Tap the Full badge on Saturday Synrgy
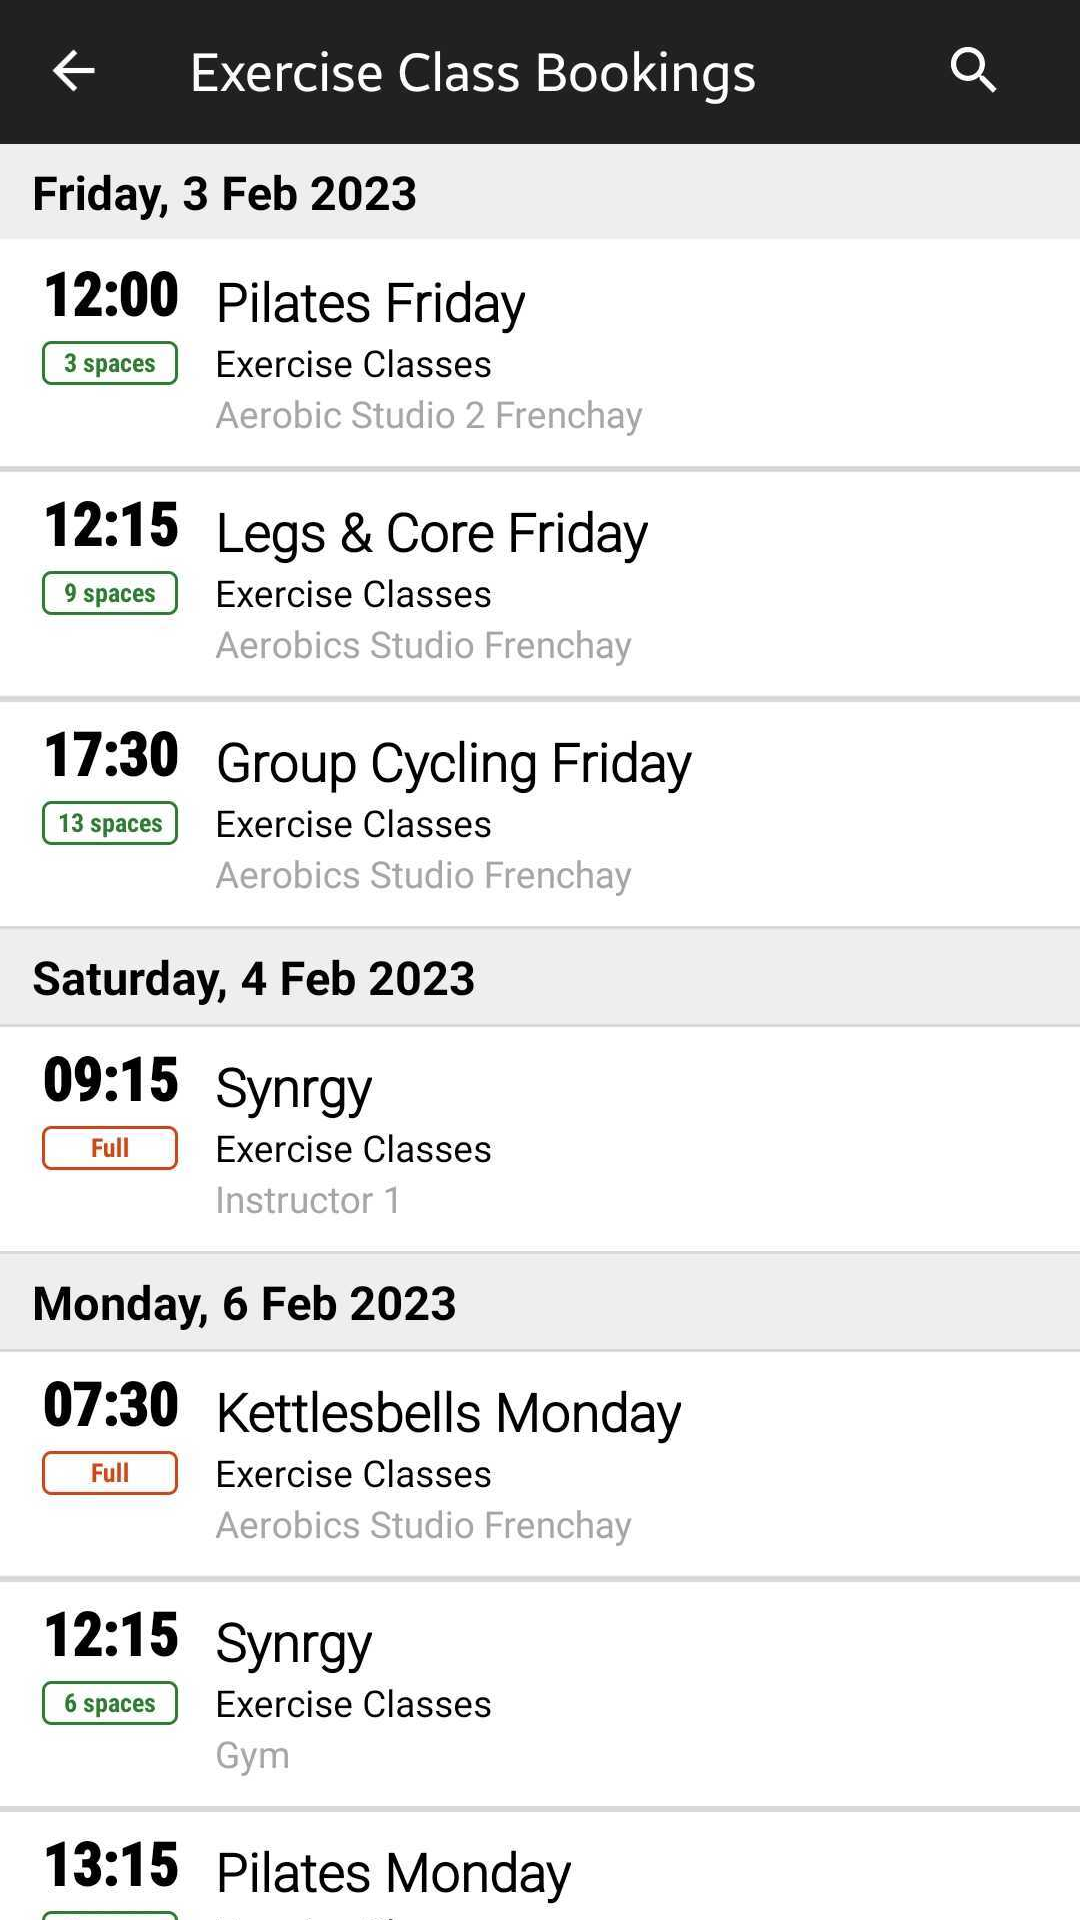 click(x=110, y=1148)
